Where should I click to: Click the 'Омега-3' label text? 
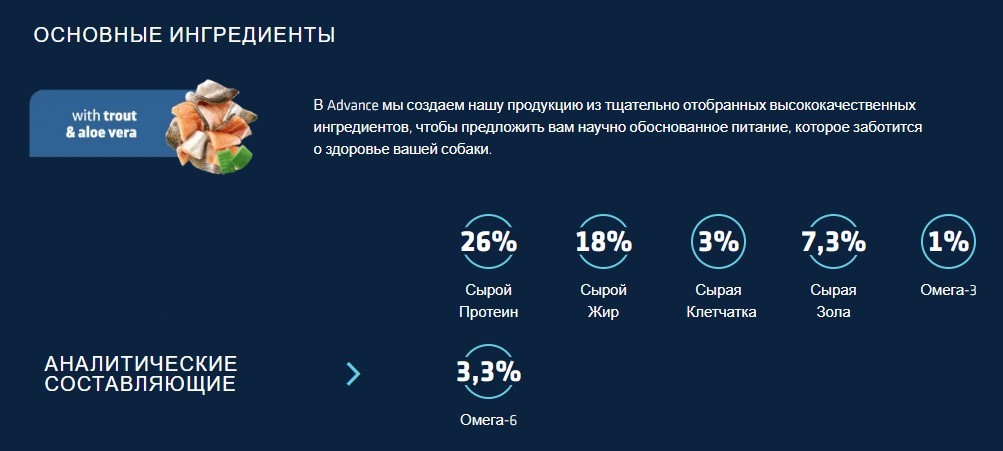(948, 291)
